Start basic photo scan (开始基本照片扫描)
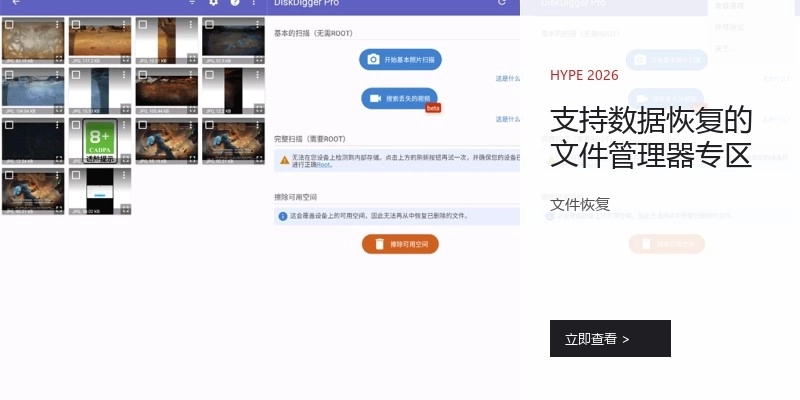Image resolution: width=800 pixels, height=400 pixels. (x=401, y=60)
